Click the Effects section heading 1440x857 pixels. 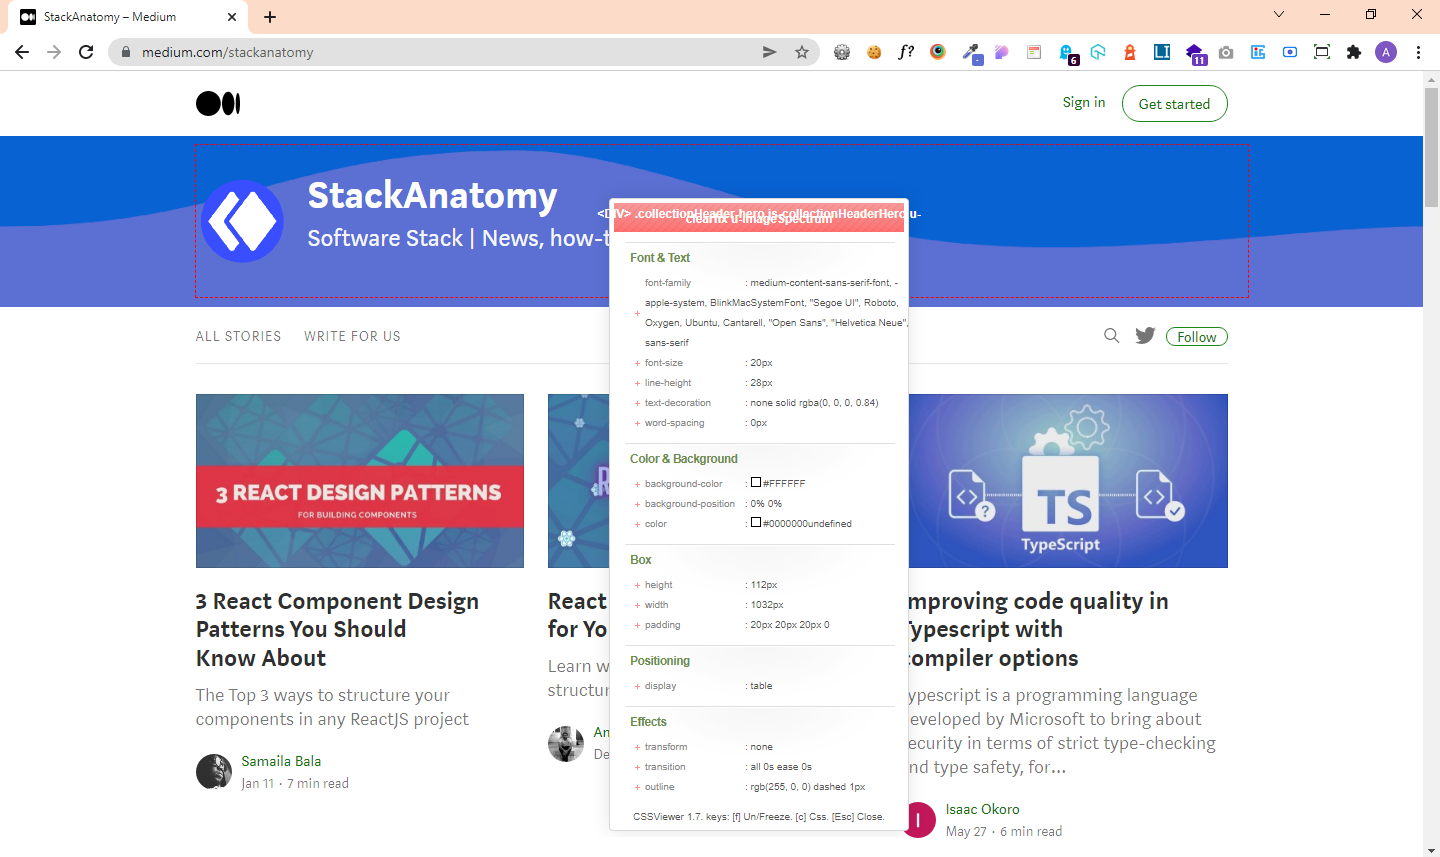click(648, 722)
